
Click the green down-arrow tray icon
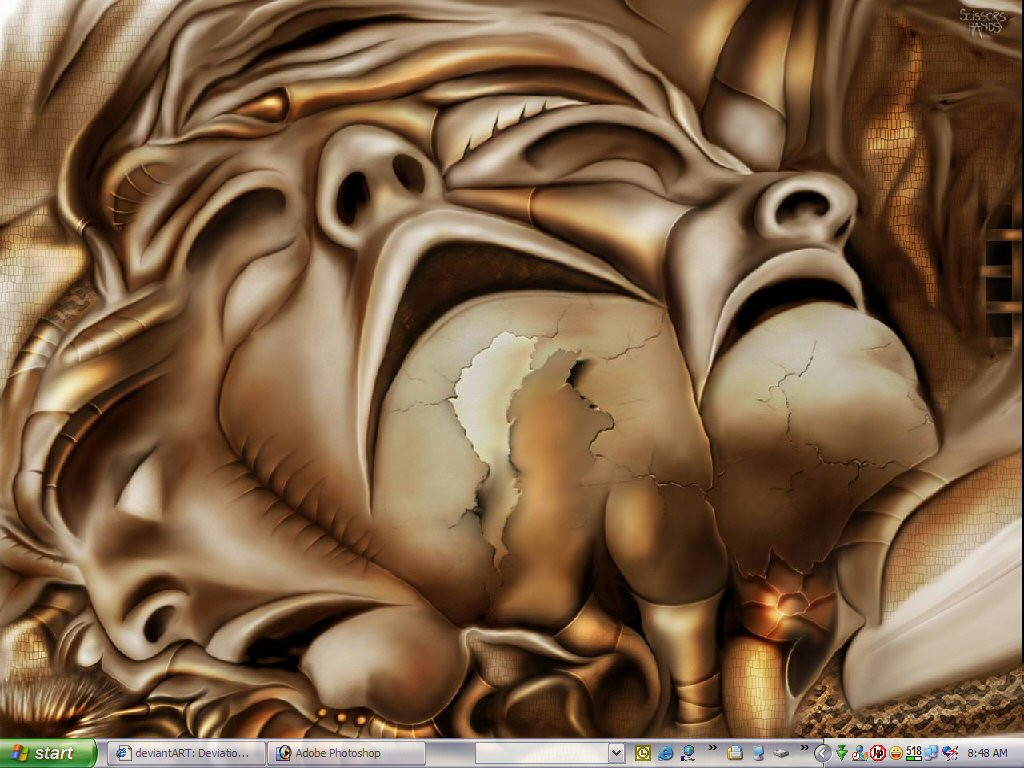(842, 753)
